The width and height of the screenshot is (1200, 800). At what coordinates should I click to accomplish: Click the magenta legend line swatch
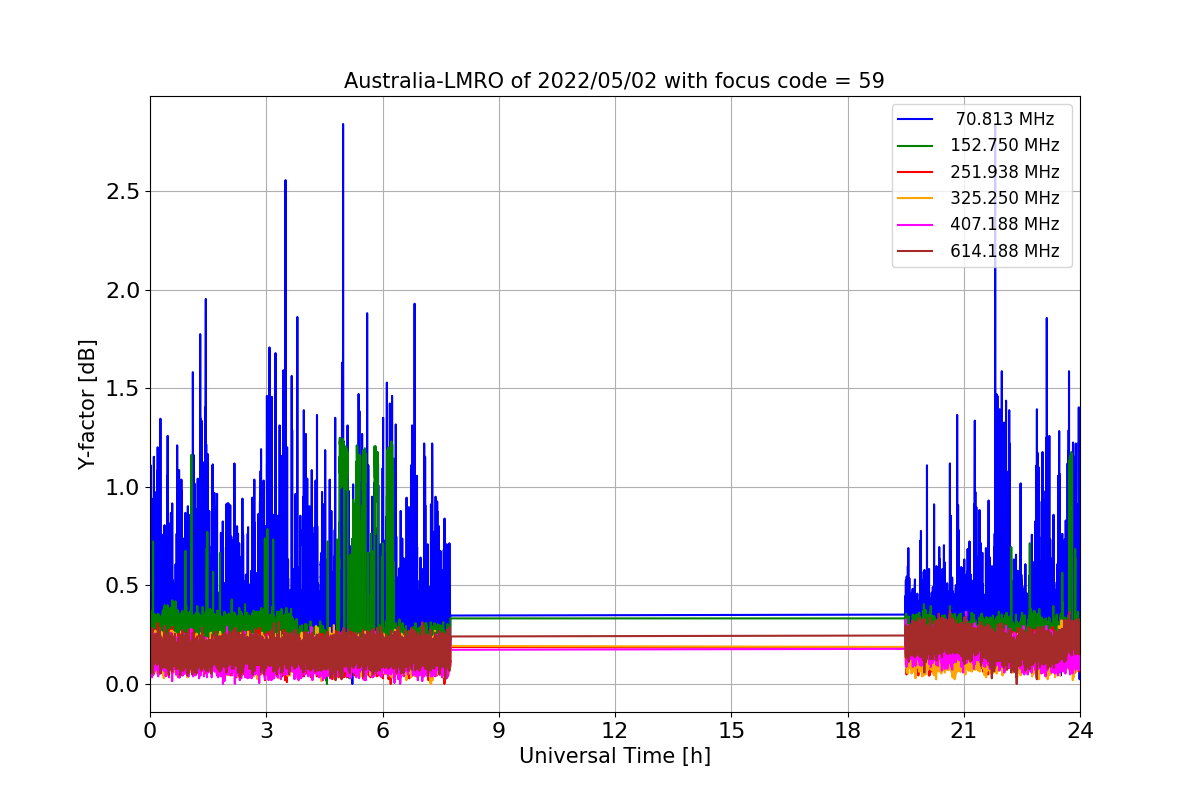coord(916,225)
